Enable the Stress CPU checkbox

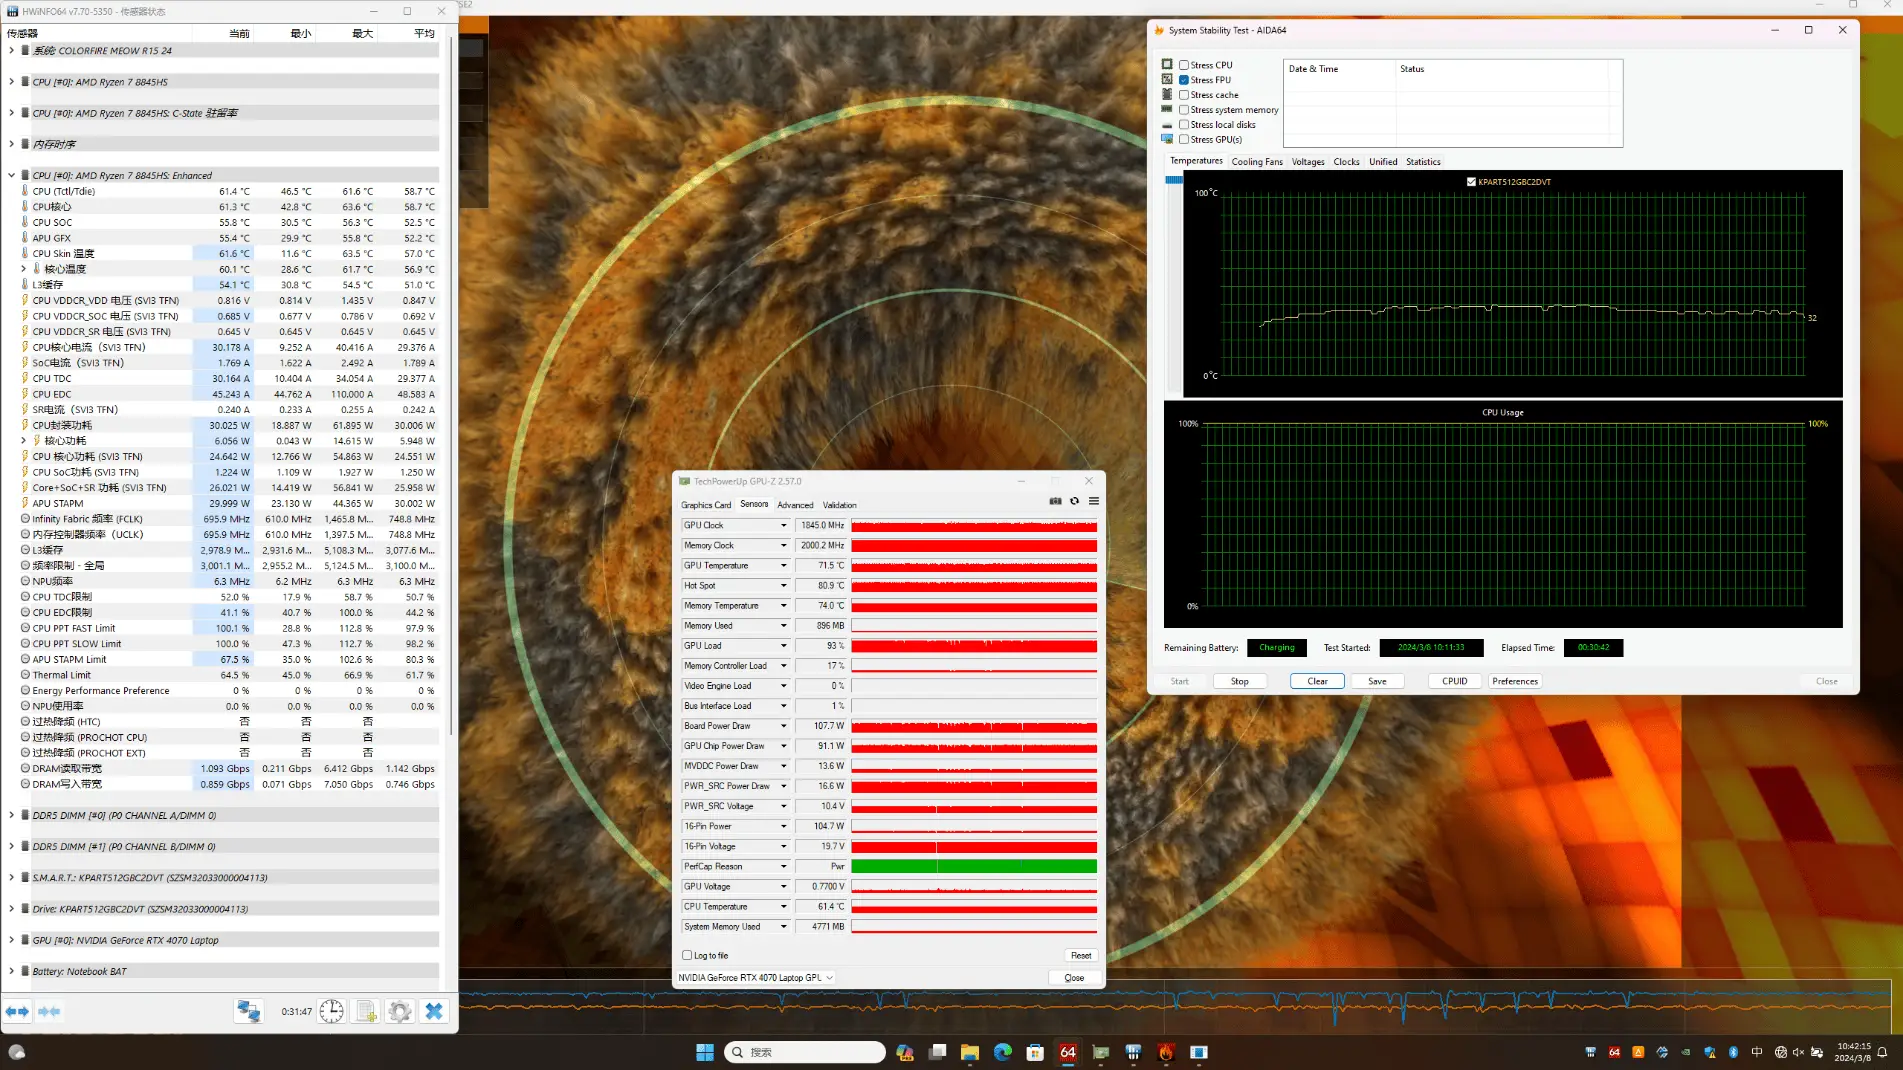(1184, 65)
